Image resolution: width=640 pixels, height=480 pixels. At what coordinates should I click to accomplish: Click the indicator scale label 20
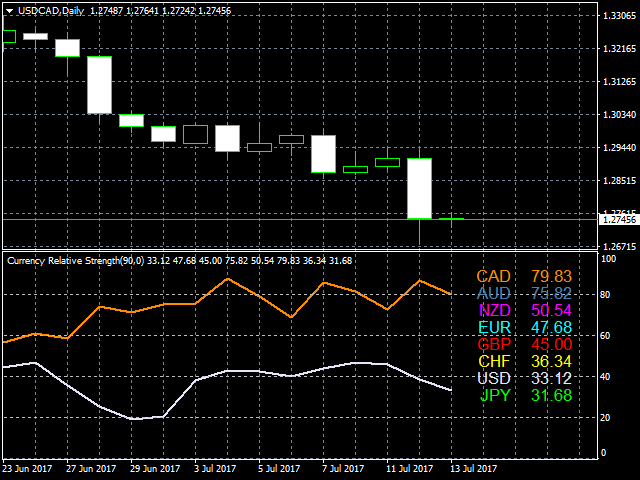coord(606,418)
